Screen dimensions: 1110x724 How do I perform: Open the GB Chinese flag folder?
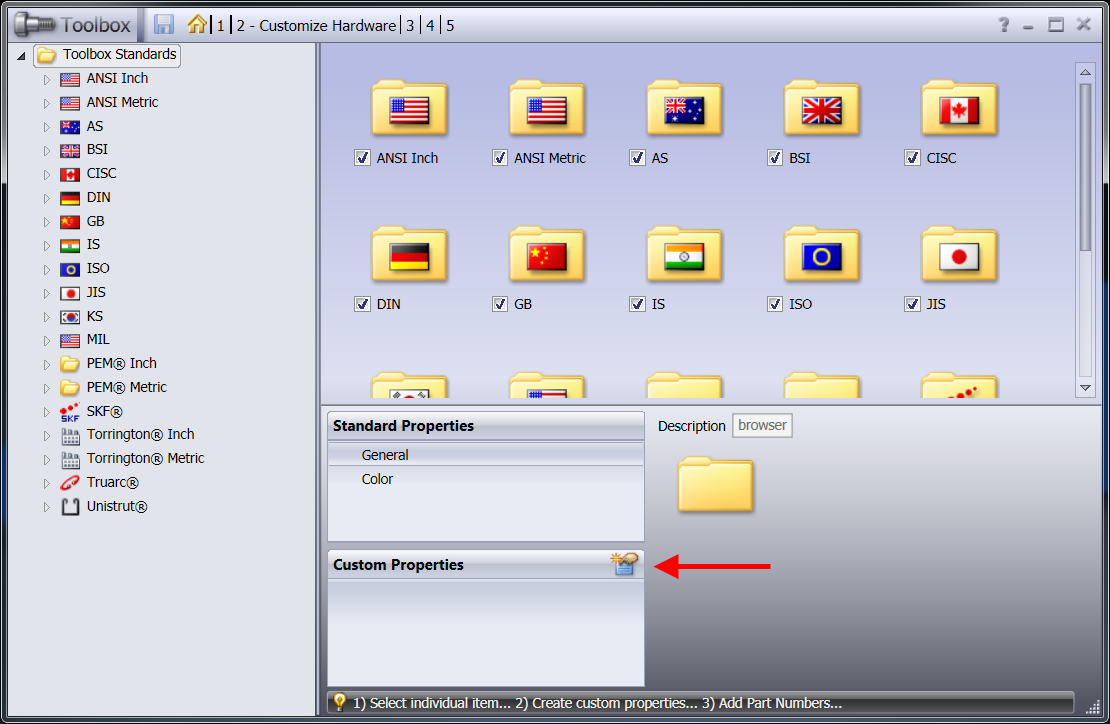547,255
